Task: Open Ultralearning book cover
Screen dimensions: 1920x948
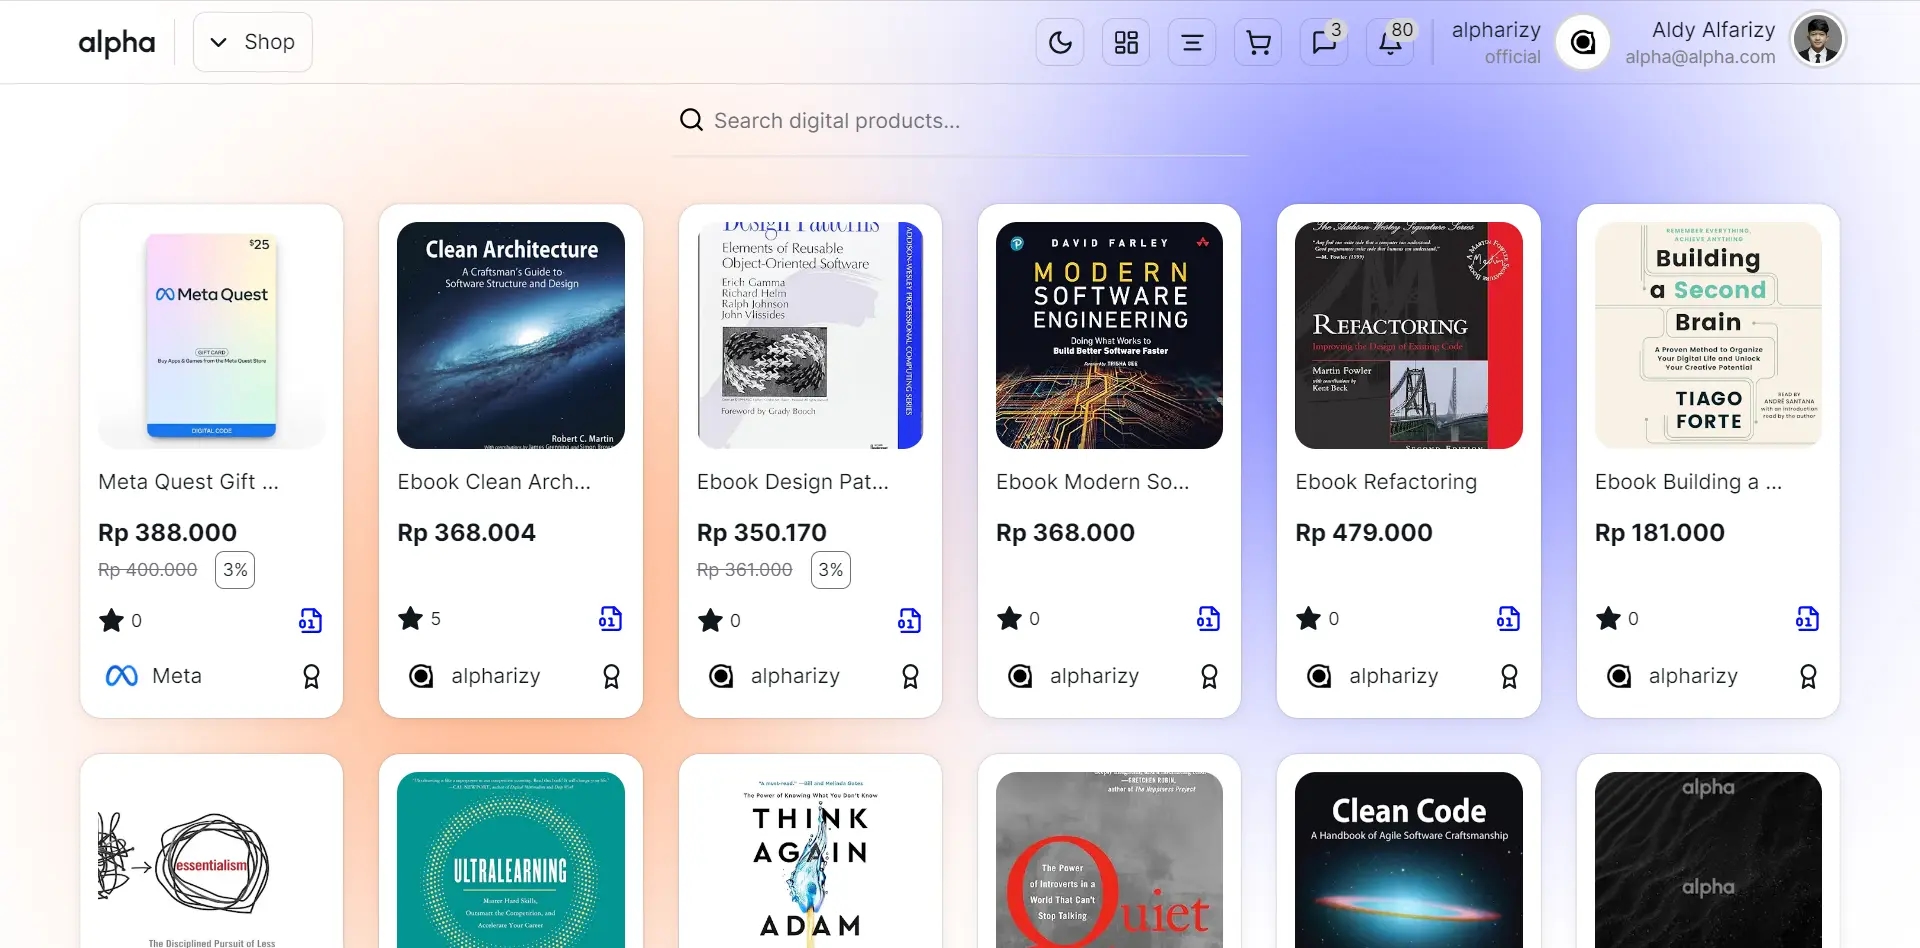Action: (x=511, y=860)
